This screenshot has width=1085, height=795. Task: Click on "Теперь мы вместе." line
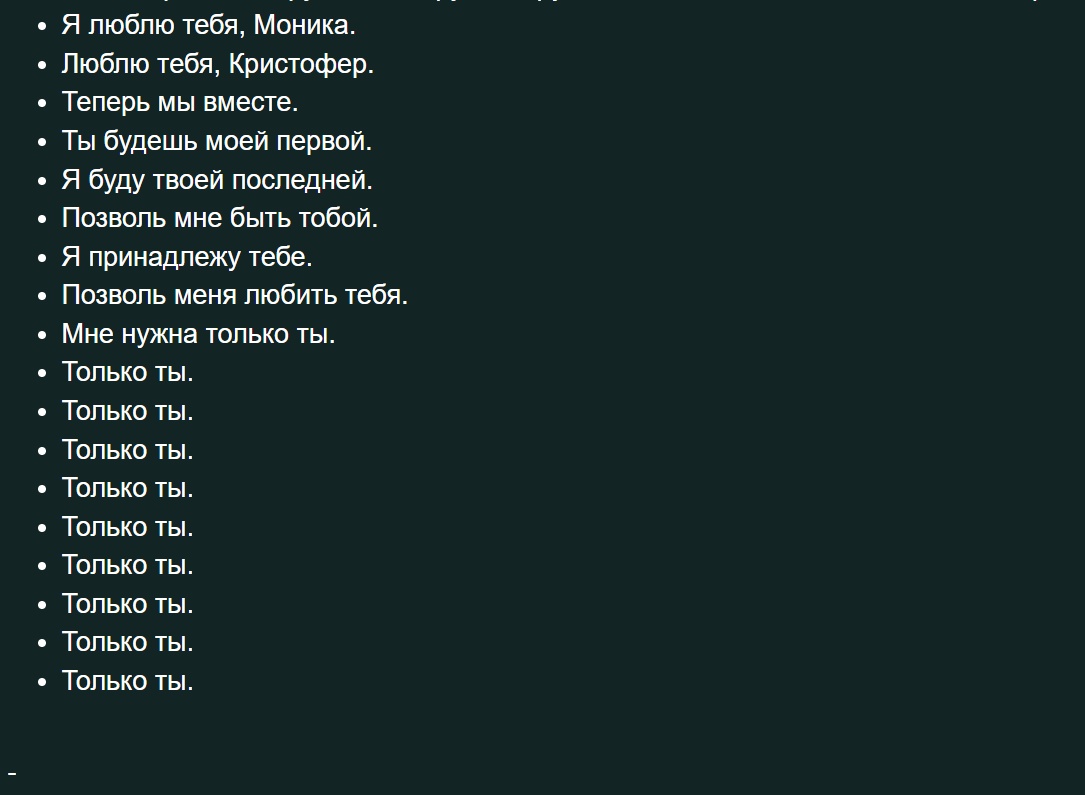[180, 102]
